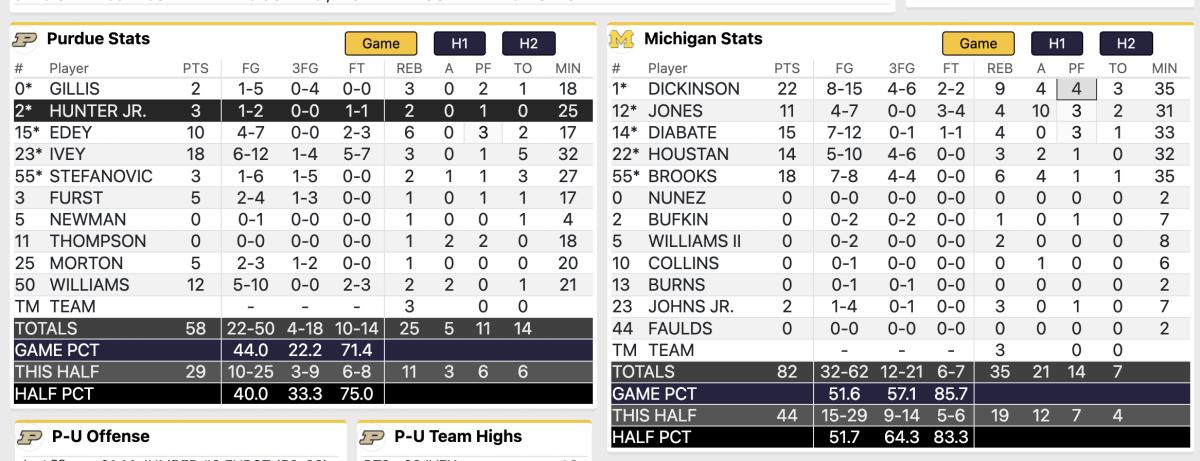
Task: Click Dickinson's highlighted PF cell
Action: tap(1077, 89)
